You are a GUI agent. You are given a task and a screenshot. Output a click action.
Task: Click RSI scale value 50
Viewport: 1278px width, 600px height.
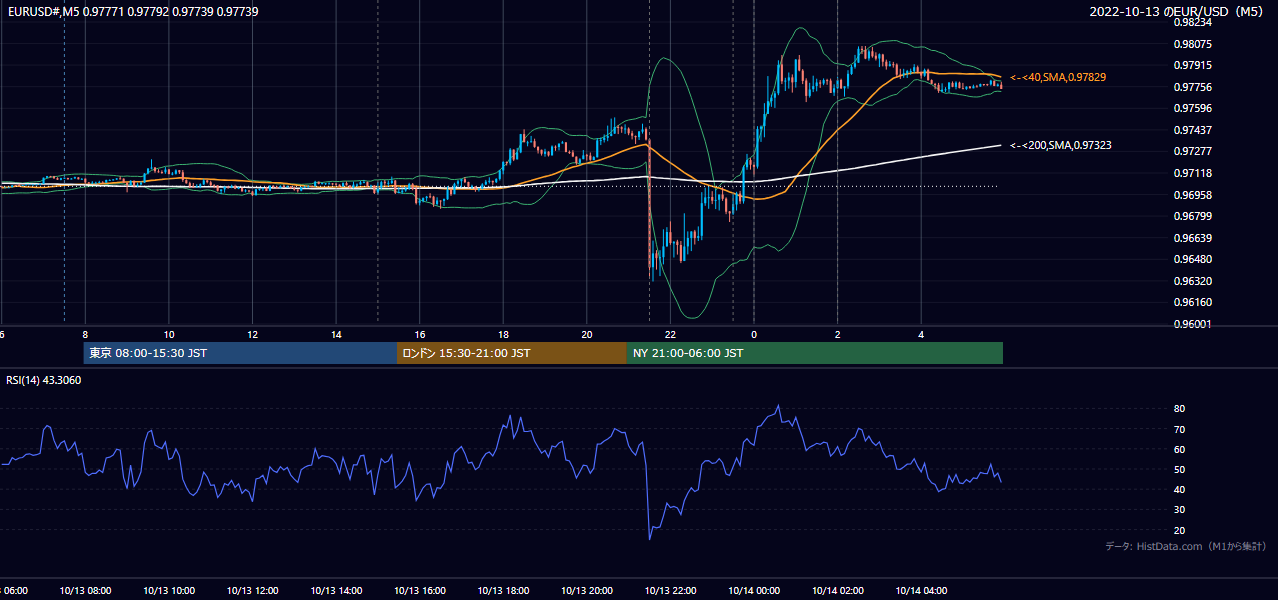pos(1179,469)
